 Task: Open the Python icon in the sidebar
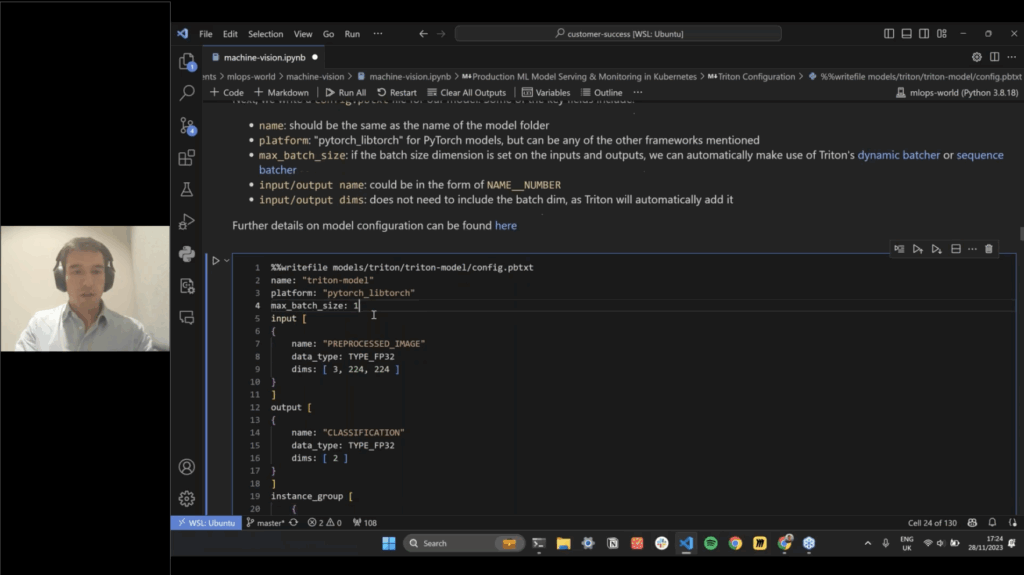click(187, 253)
